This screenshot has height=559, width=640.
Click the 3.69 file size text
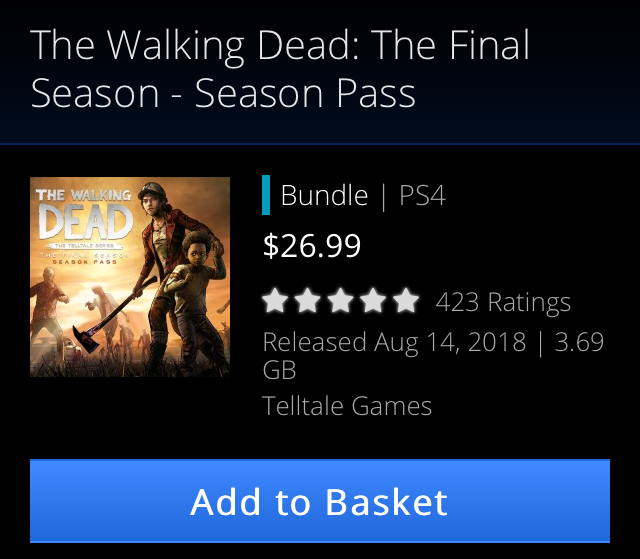click(x=579, y=342)
